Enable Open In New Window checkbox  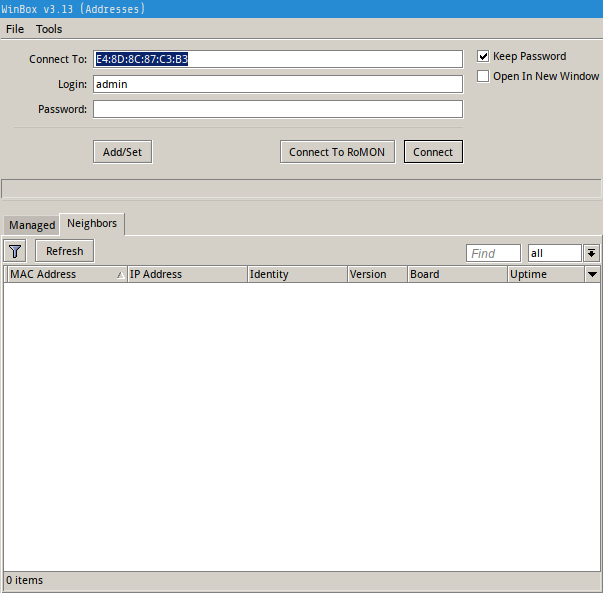pyautogui.click(x=484, y=76)
